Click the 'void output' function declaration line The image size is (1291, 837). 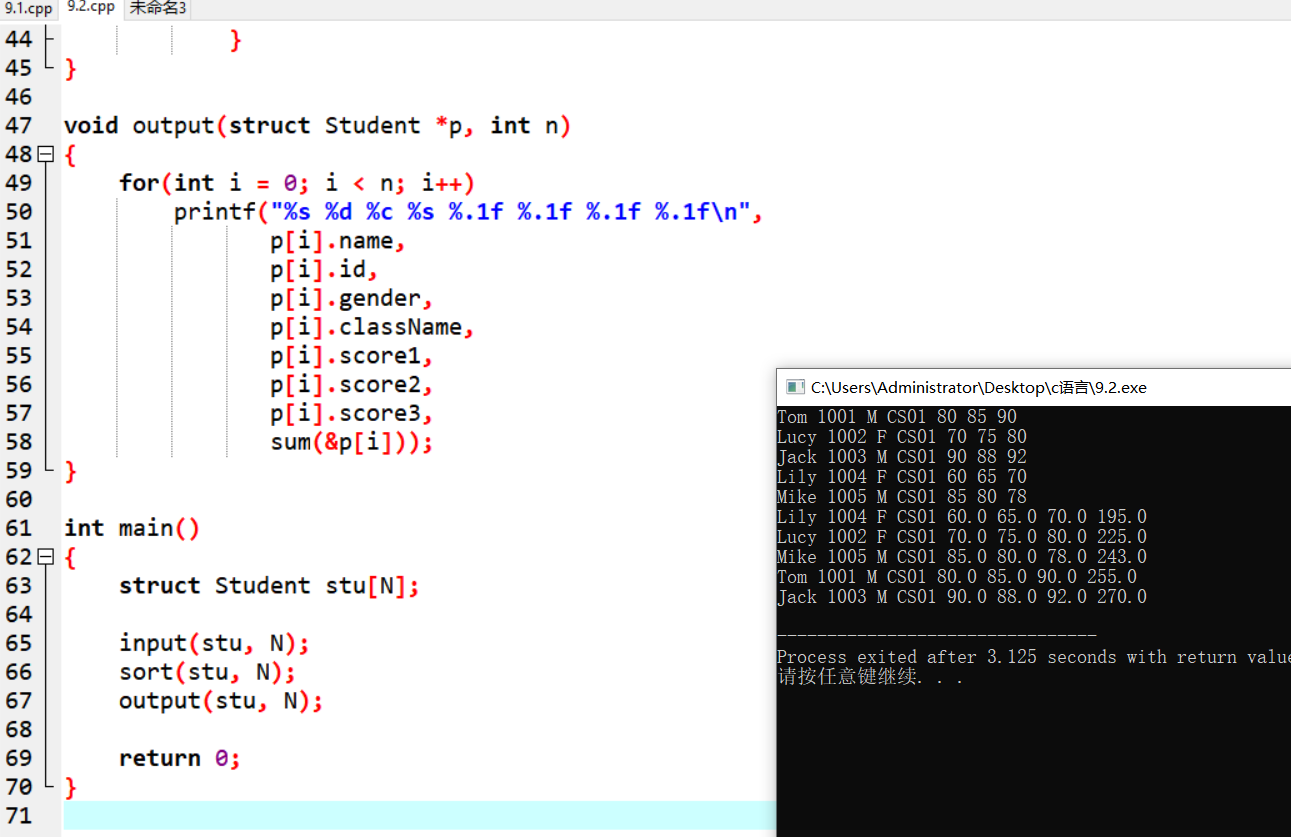pos(317,125)
